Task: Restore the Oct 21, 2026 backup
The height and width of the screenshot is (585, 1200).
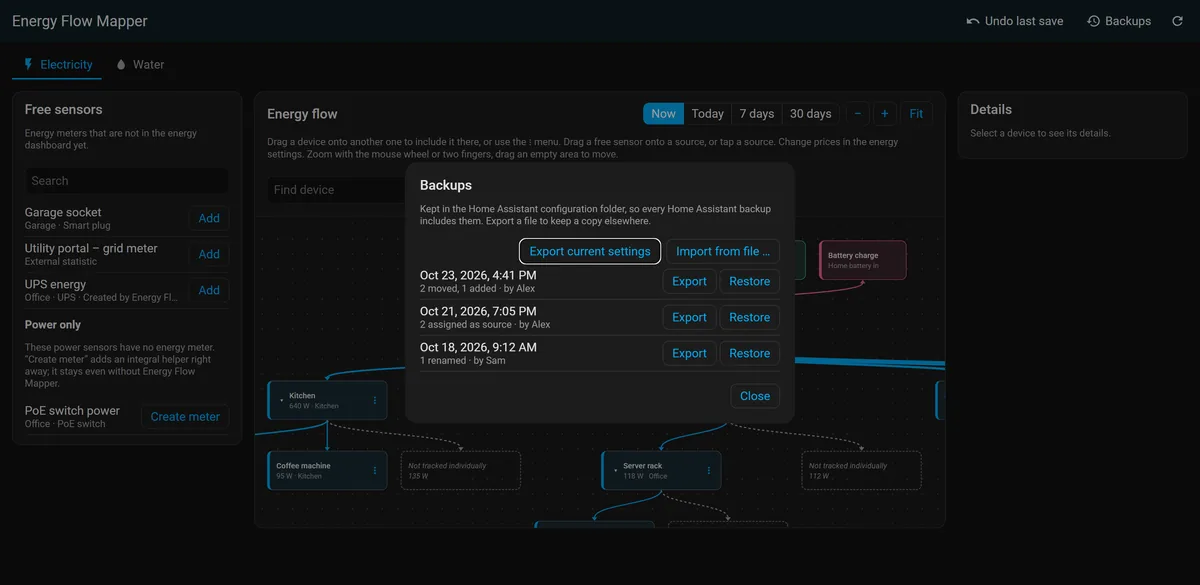Action: point(750,317)
